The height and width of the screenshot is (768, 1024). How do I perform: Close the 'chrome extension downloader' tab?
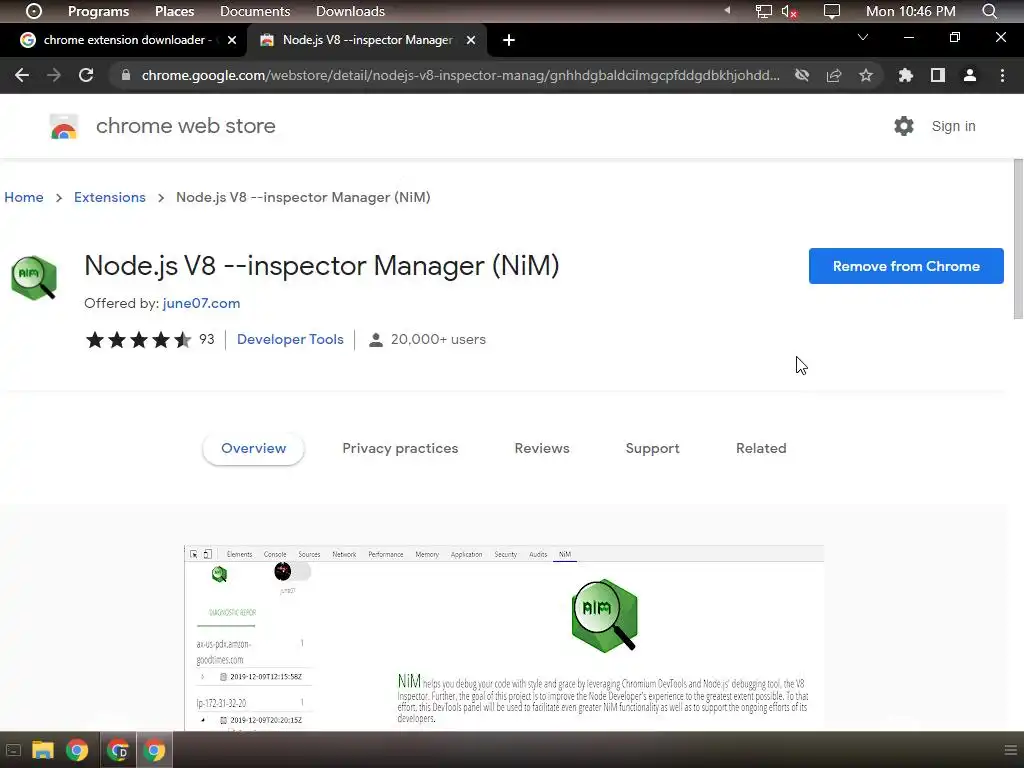pos(232,40)
